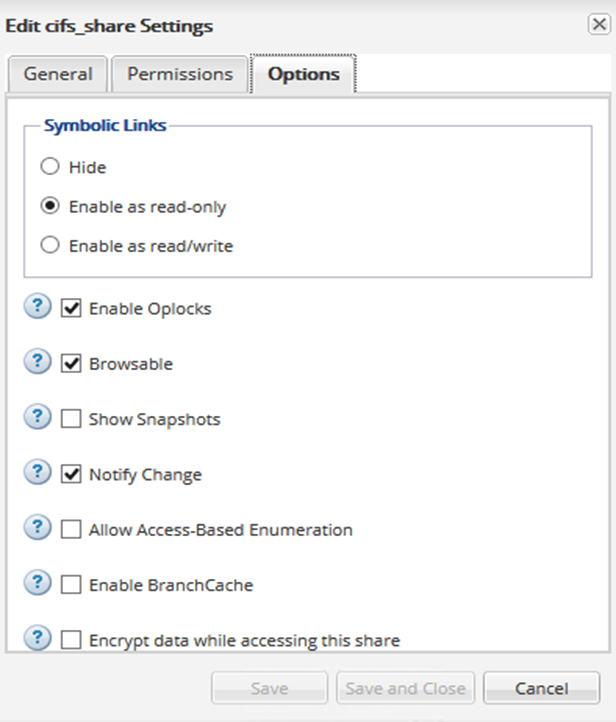Tick the Enable BranchCache checkbox

(71, 585)
